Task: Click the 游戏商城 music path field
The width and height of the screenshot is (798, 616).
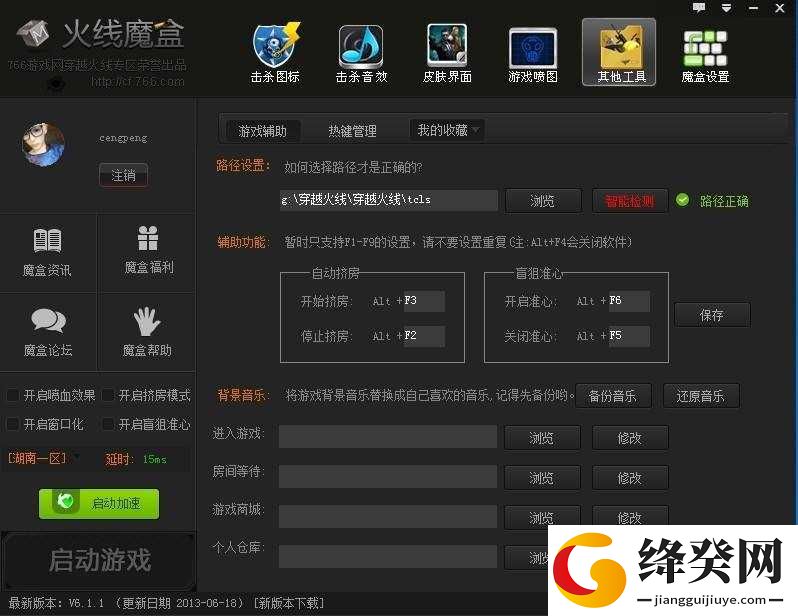Action: 388,516
